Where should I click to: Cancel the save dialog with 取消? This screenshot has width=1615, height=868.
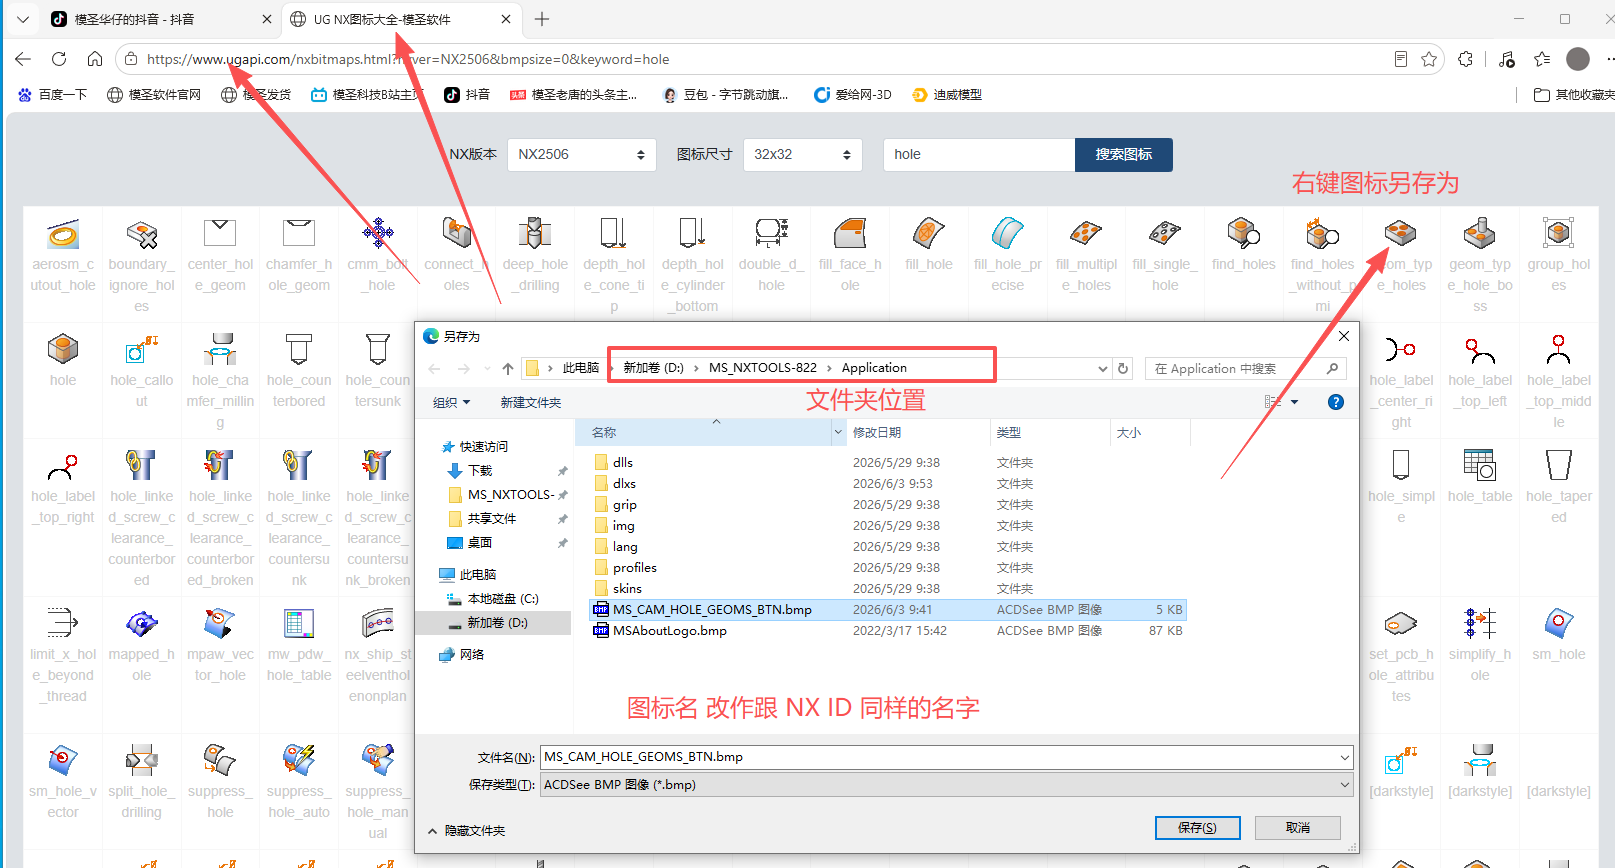[x=1298, y=828]
